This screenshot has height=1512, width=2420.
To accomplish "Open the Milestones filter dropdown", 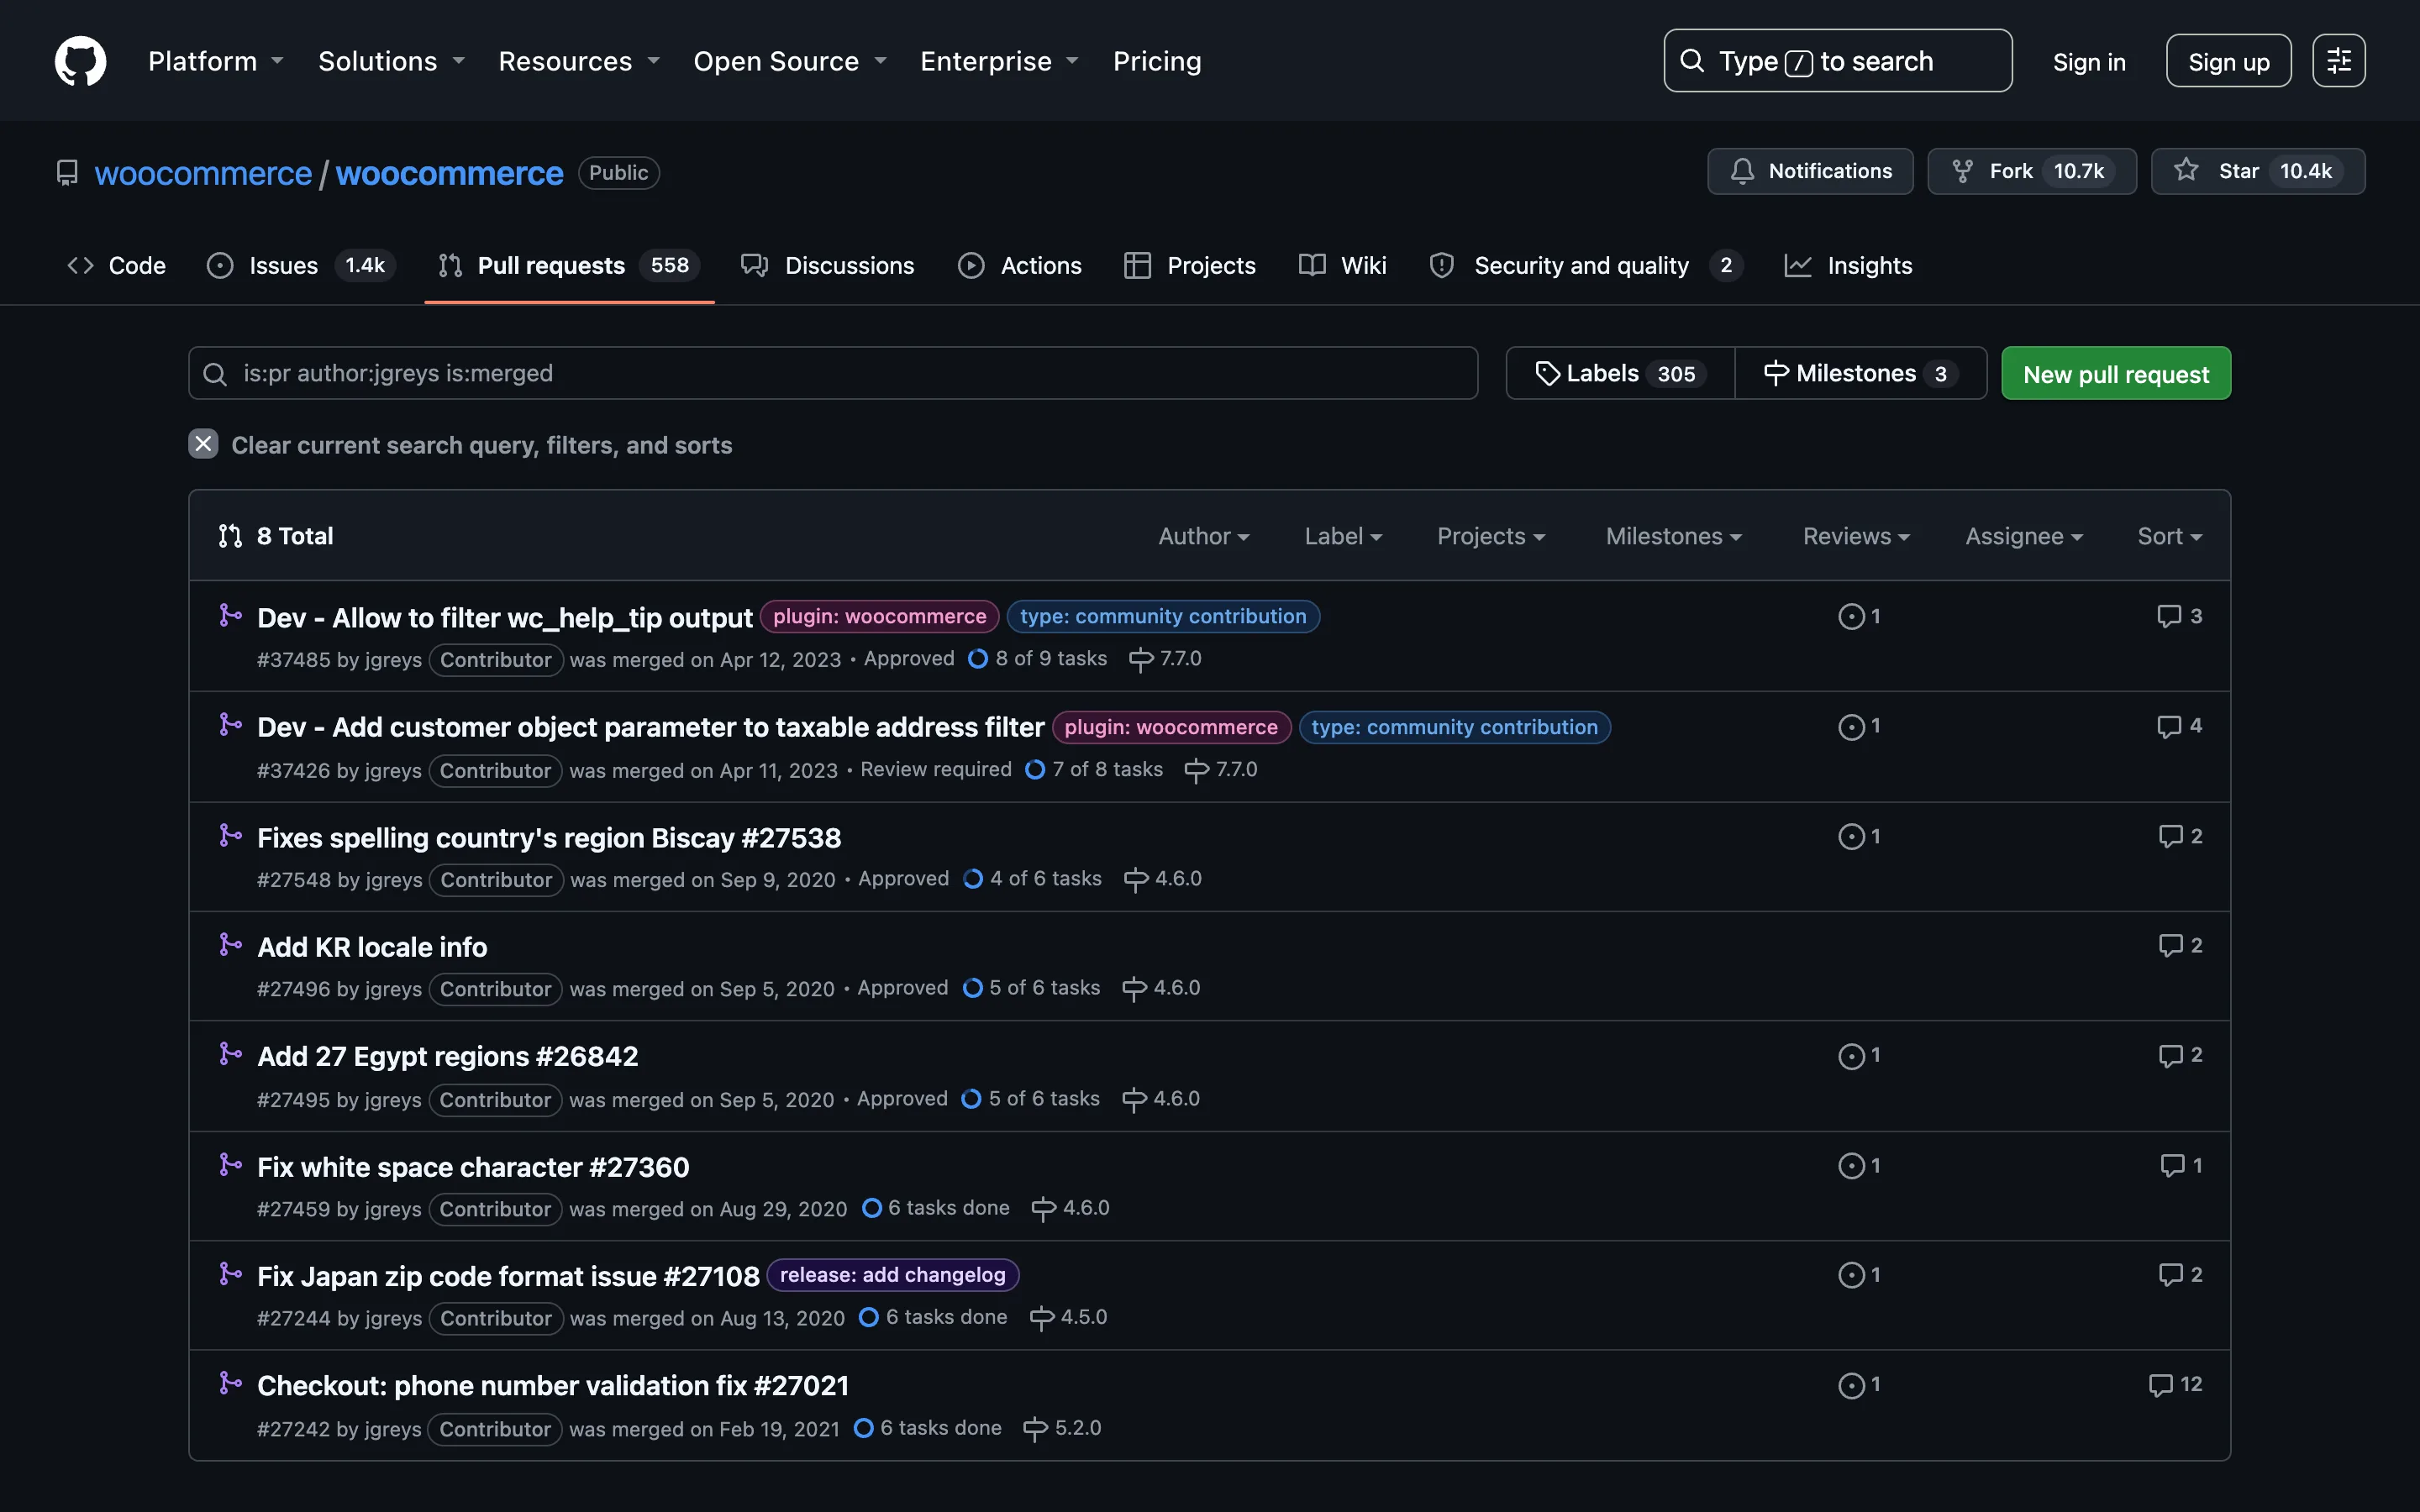I will click(1674, 537).
